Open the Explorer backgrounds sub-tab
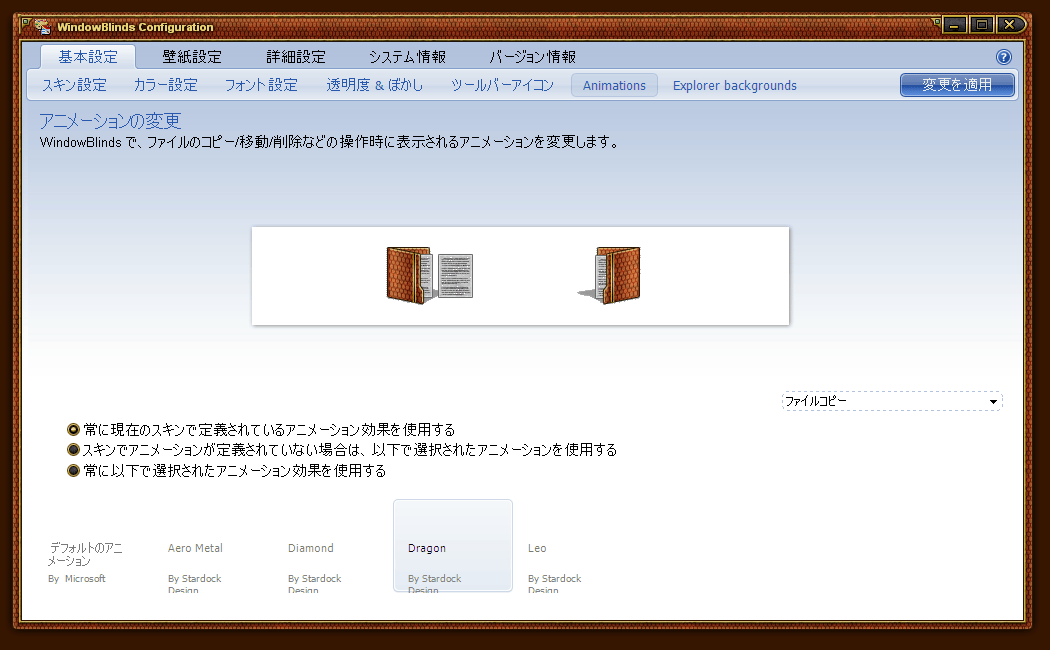 (735, 85)
